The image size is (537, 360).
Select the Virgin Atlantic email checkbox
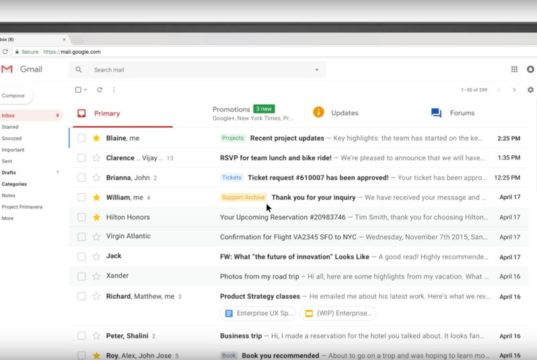coord(82,237)
